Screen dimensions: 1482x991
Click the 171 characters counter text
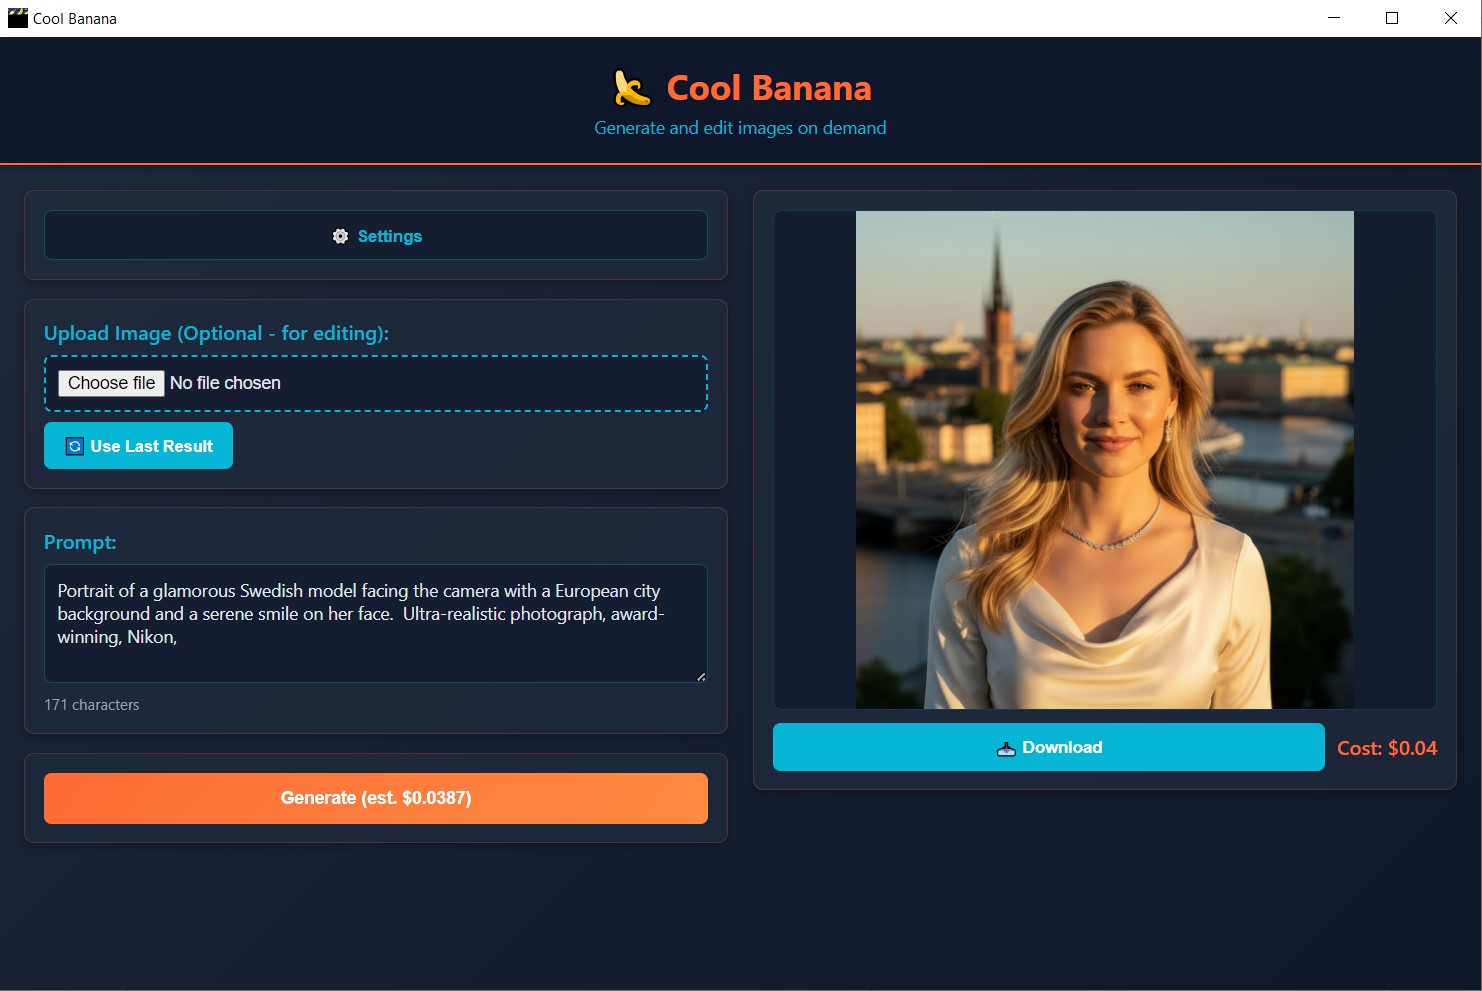coord(91,704)
